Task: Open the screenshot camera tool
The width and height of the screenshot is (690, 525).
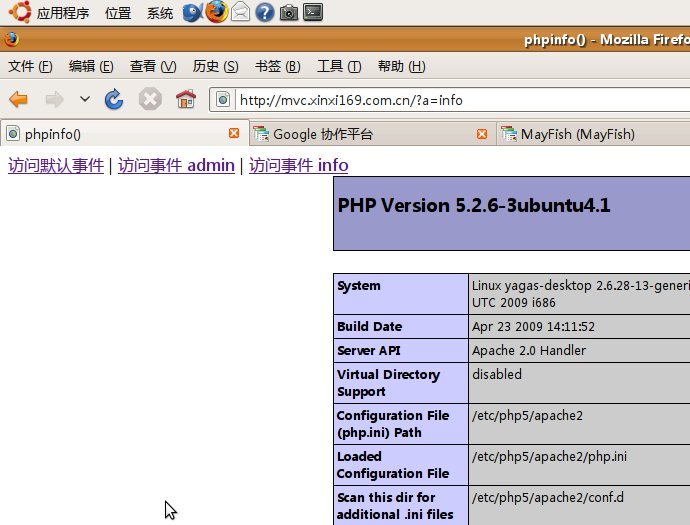Action: click(289, 12)
